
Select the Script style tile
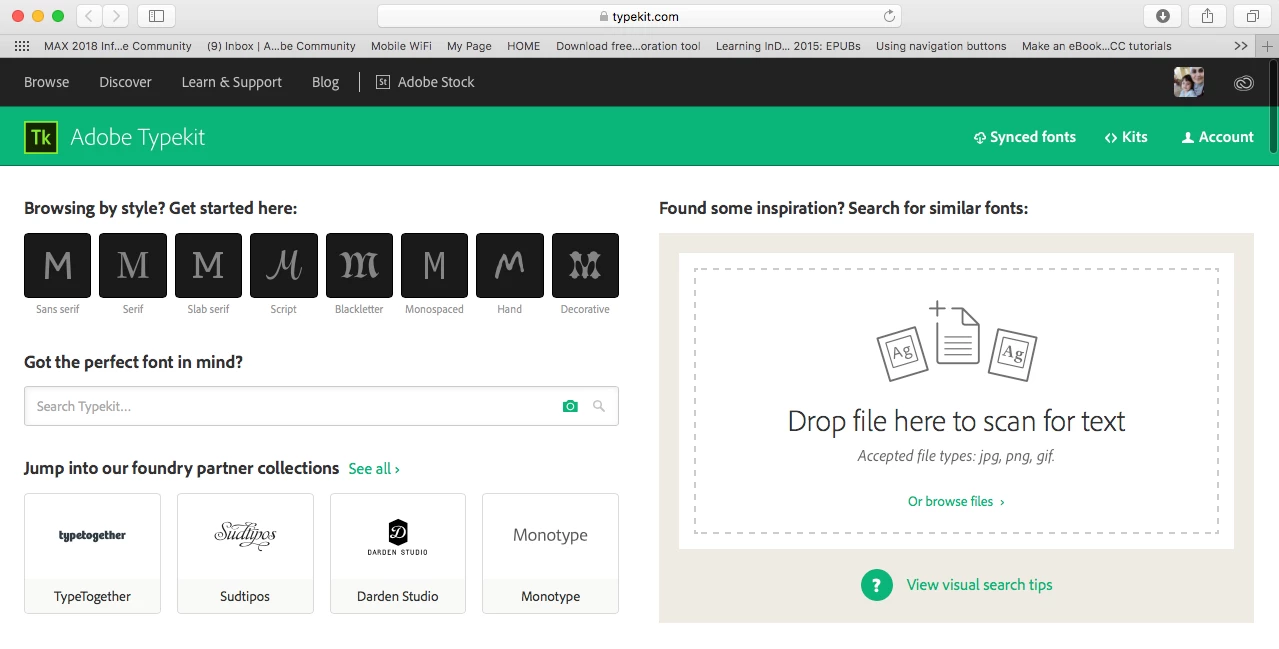(x=284, y=265)
